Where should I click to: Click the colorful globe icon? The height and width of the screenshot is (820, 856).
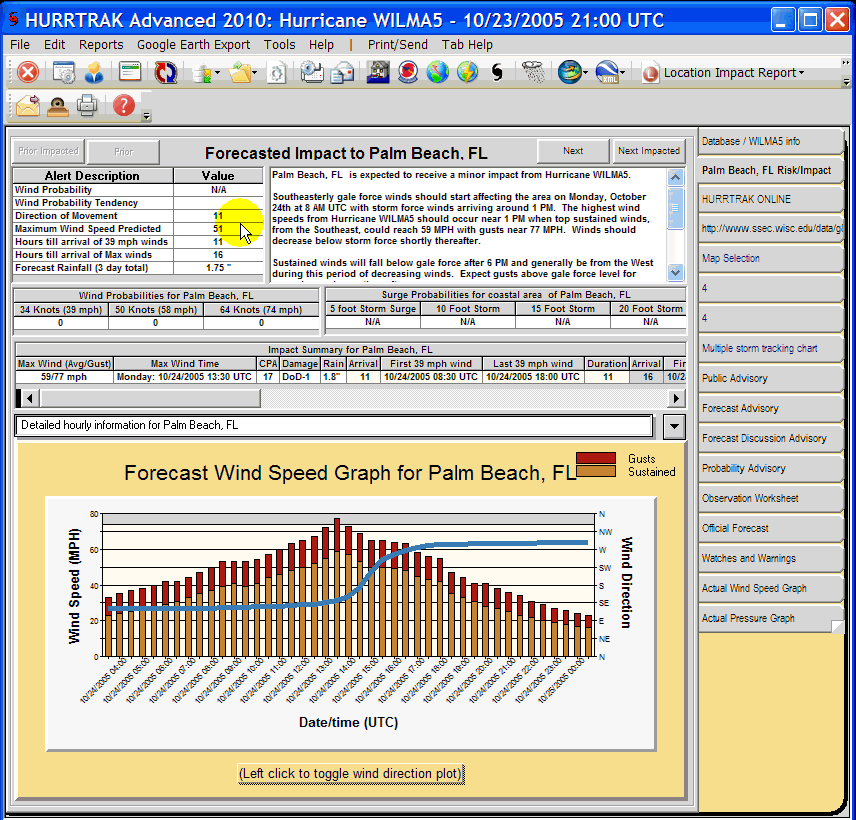pos(437,72)
